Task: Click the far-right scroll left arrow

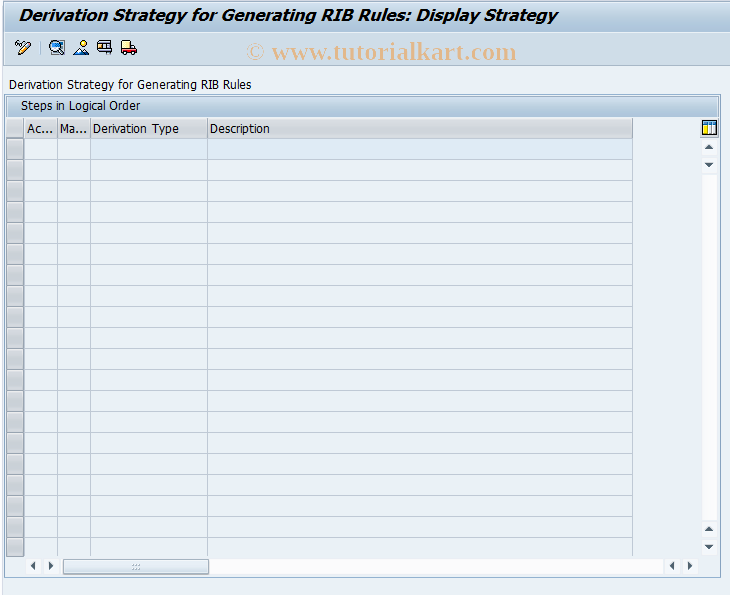Action: click(x=672, y=566)
